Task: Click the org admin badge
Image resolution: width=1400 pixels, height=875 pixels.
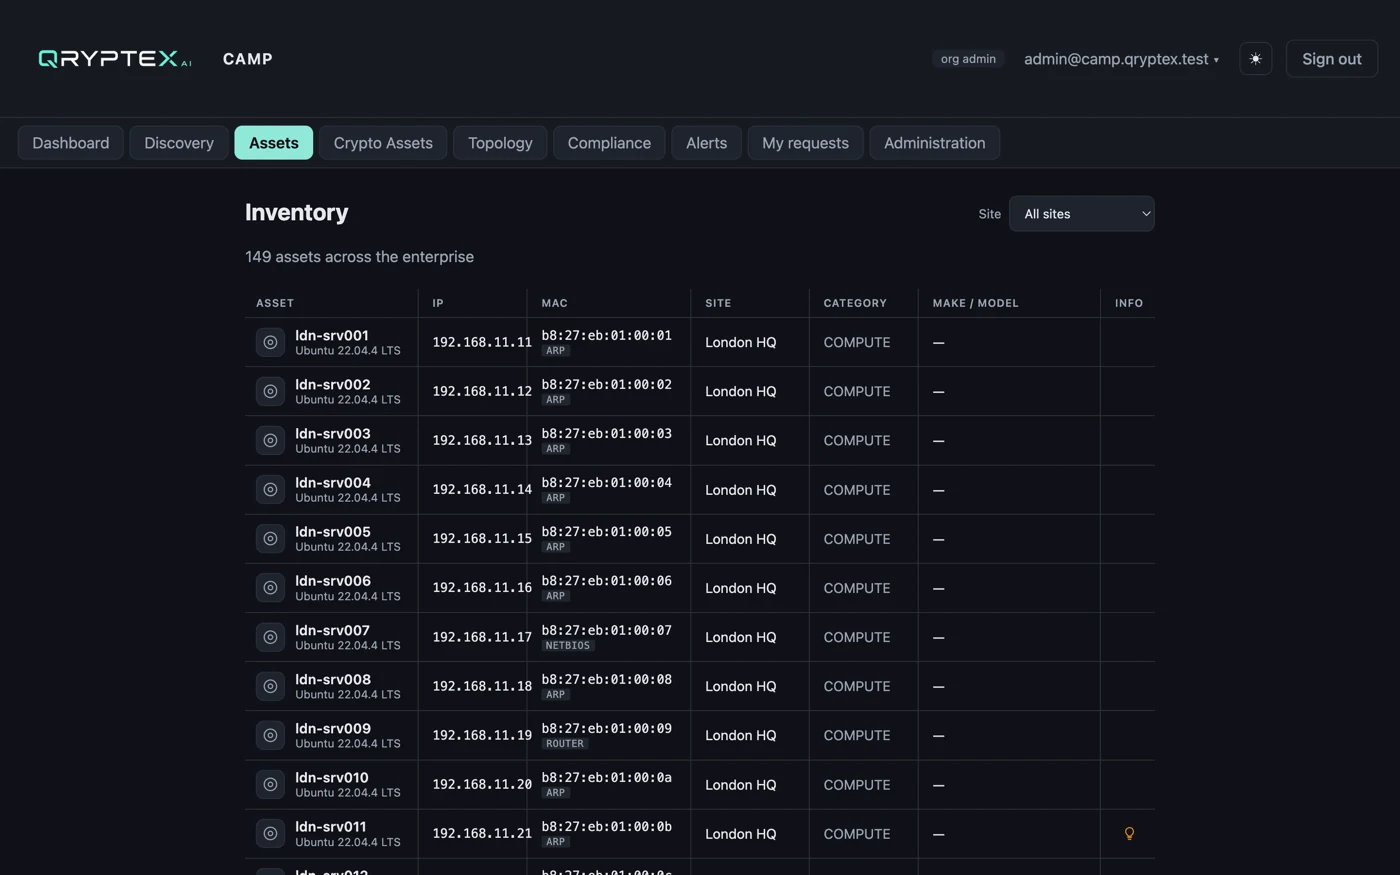Action: (x=968, y=59)
